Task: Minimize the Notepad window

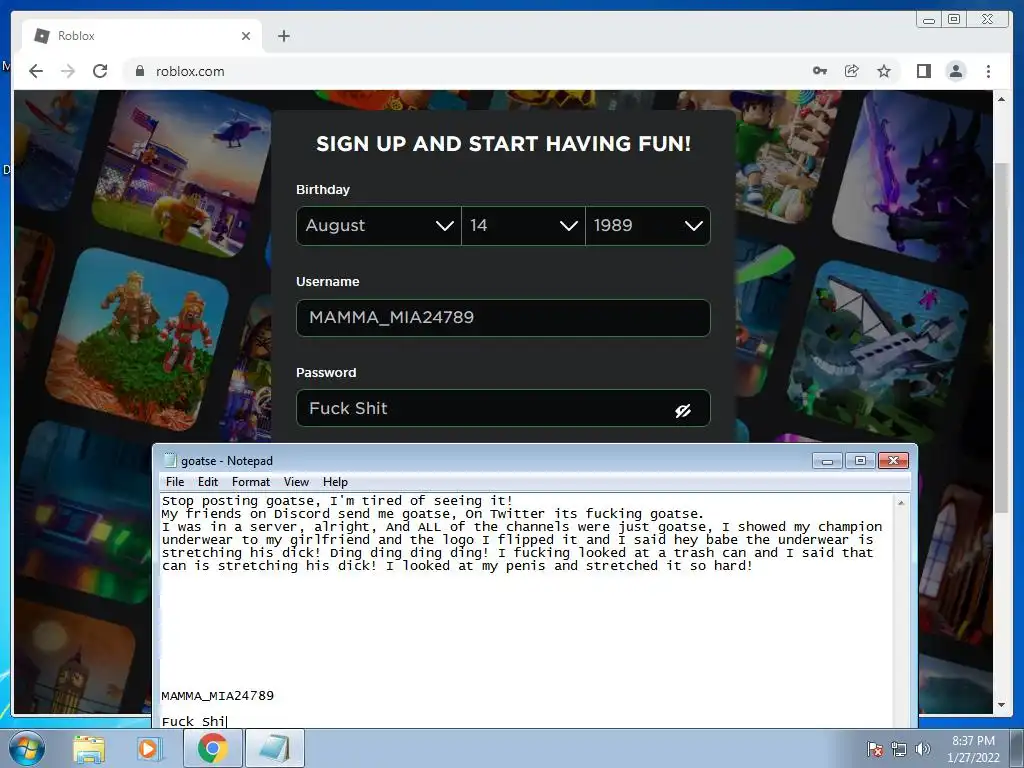Action: pyautogui.click(x=827, y=461)
